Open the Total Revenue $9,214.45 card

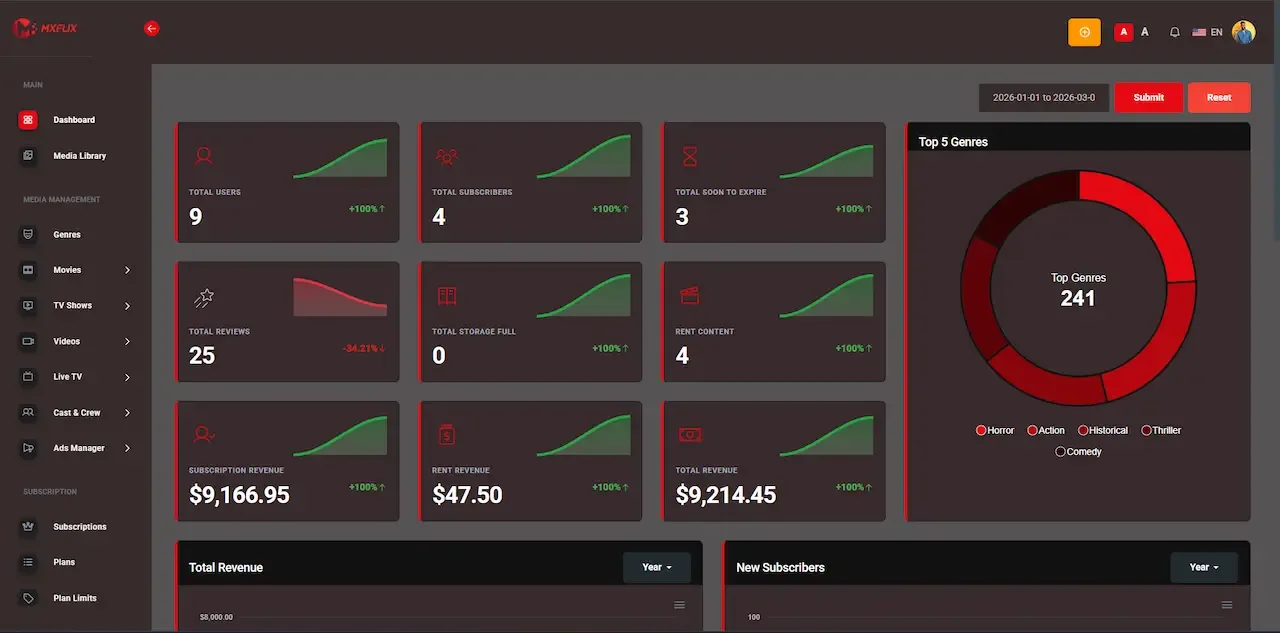[x=774, y=461]
